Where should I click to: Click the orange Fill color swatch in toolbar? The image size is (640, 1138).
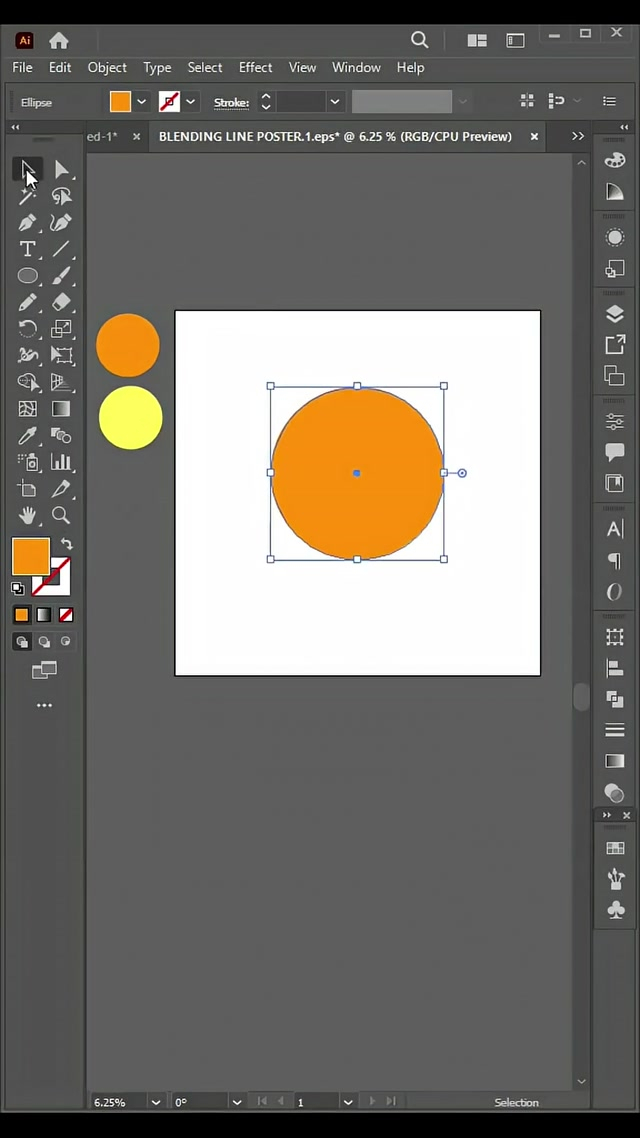pyautogui.click(x=28, y=555)
